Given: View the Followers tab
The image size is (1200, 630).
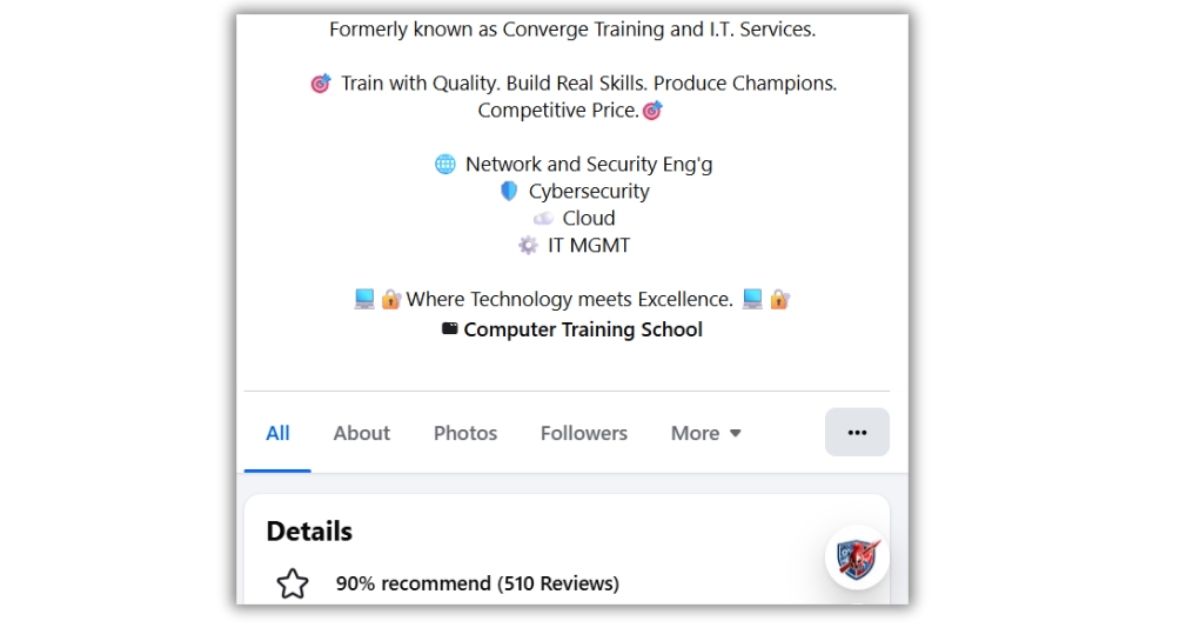Looking at the screenshot, I should click(x=584, y=433).
